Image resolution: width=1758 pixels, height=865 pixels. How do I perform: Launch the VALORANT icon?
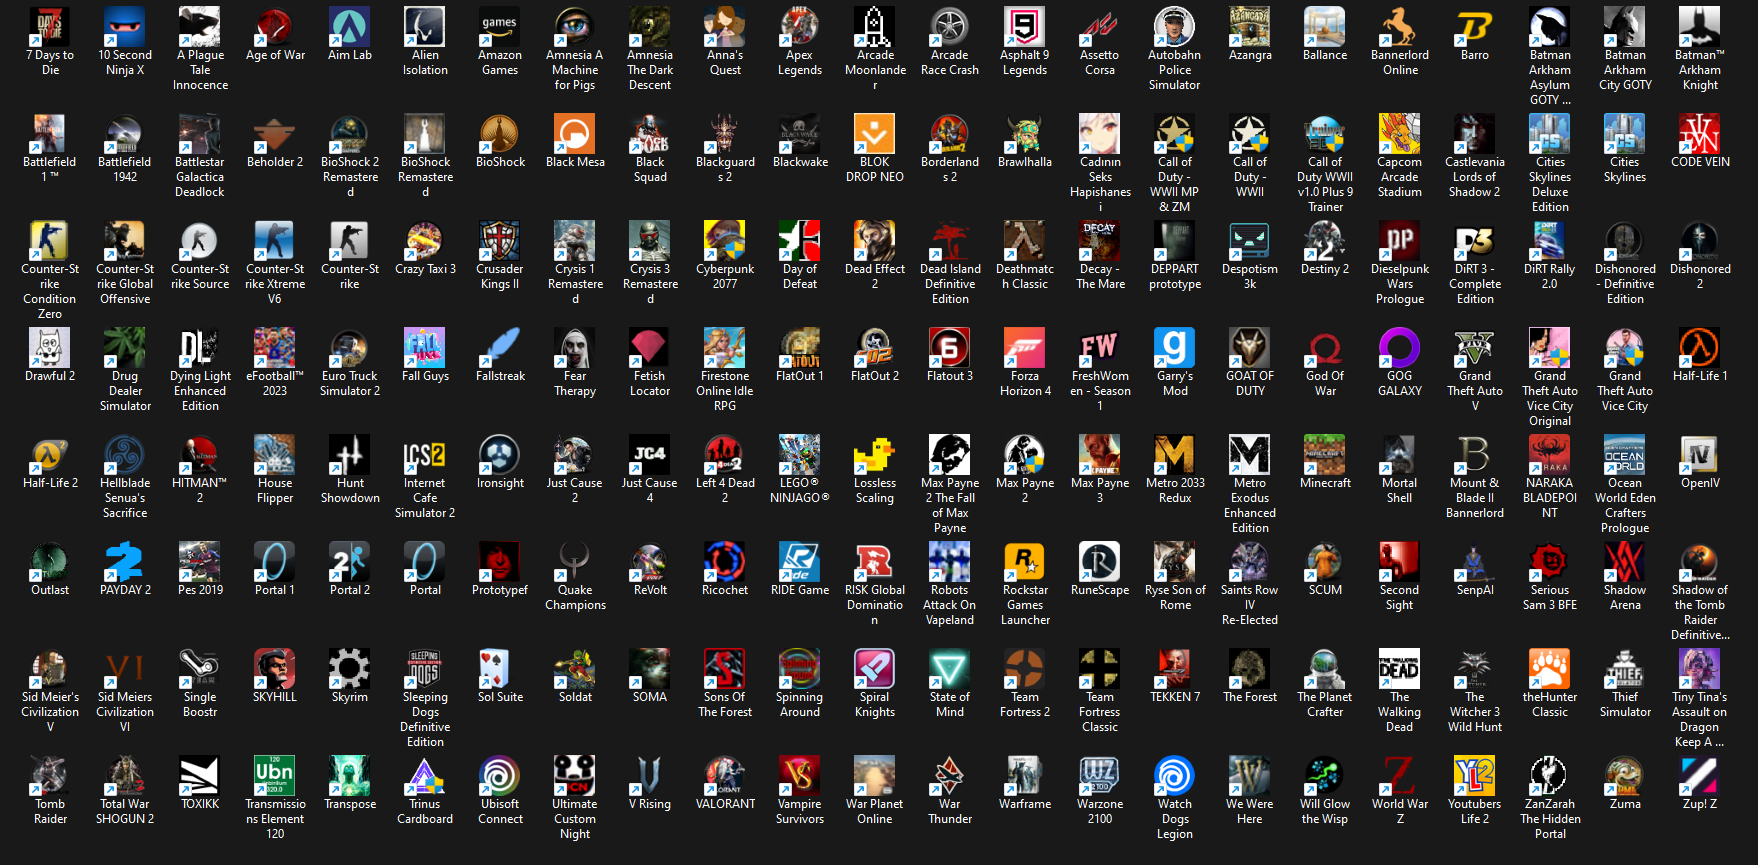tap(725, 776)
